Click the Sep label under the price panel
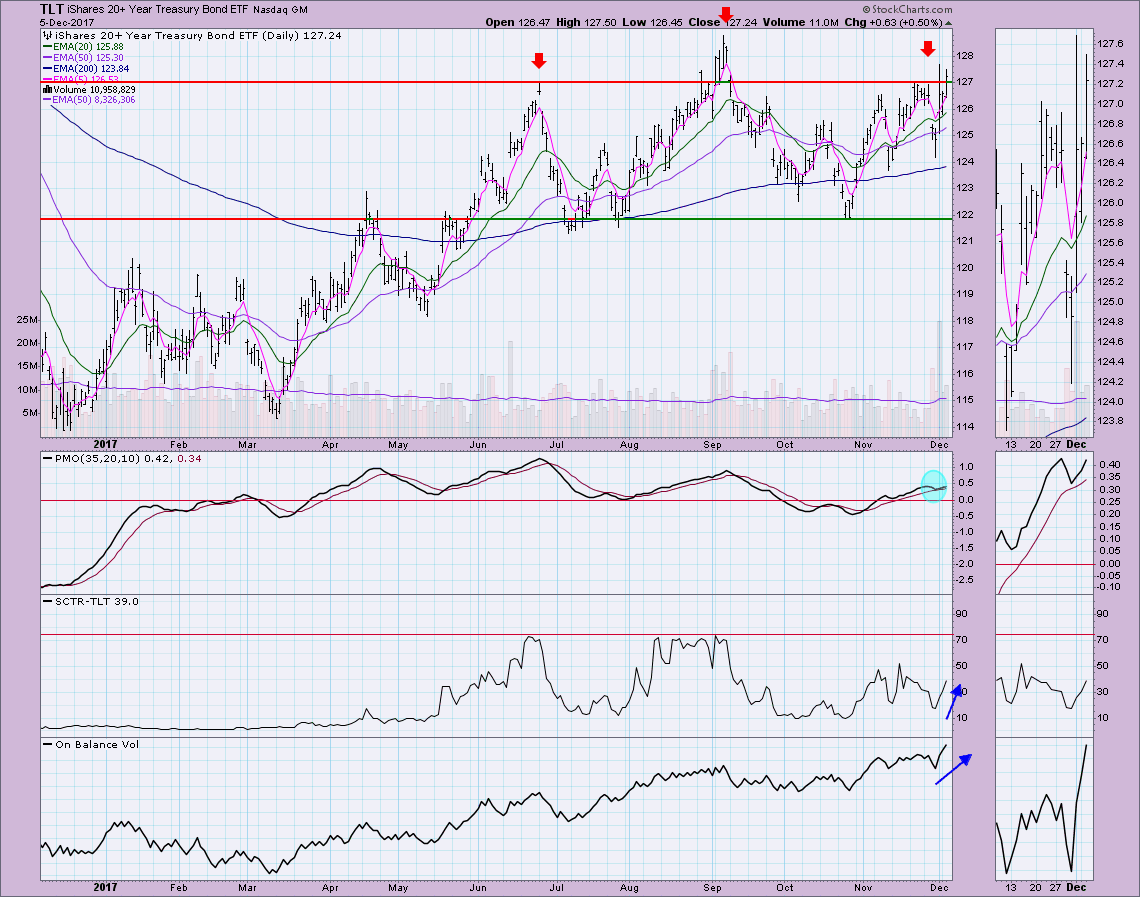1140x897 pixels. click(712, 444)
